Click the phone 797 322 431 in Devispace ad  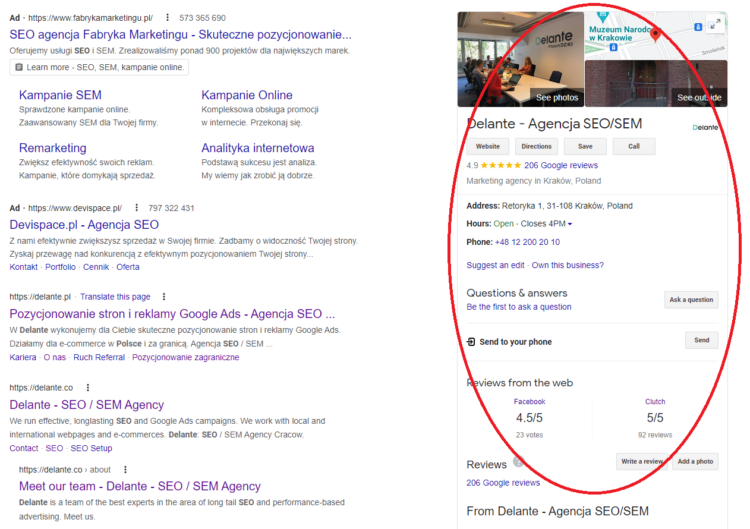pyautogui.click(x=171, y=208)
